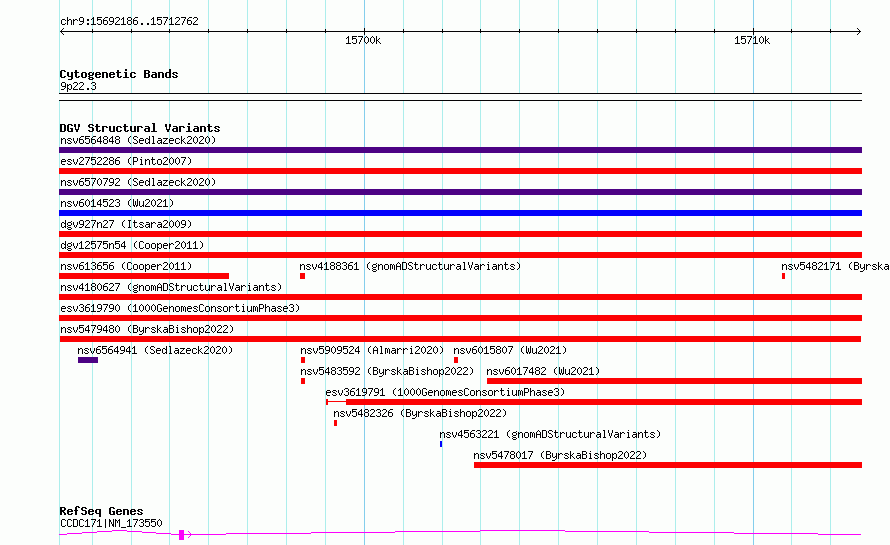890x545 pixels.
Task: Open the nsv6564941 (Sedlazeck2020) label
Action: point(155,350)
